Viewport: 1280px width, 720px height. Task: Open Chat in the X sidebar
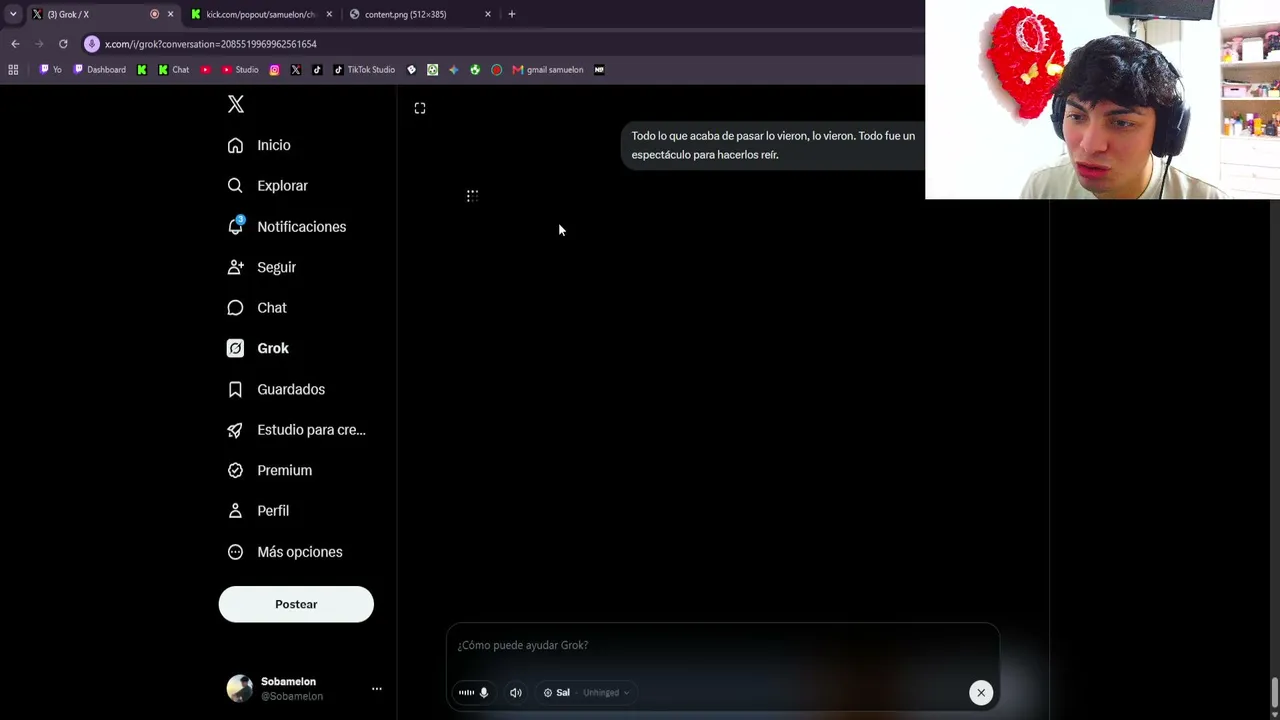(x=257, y=308)
